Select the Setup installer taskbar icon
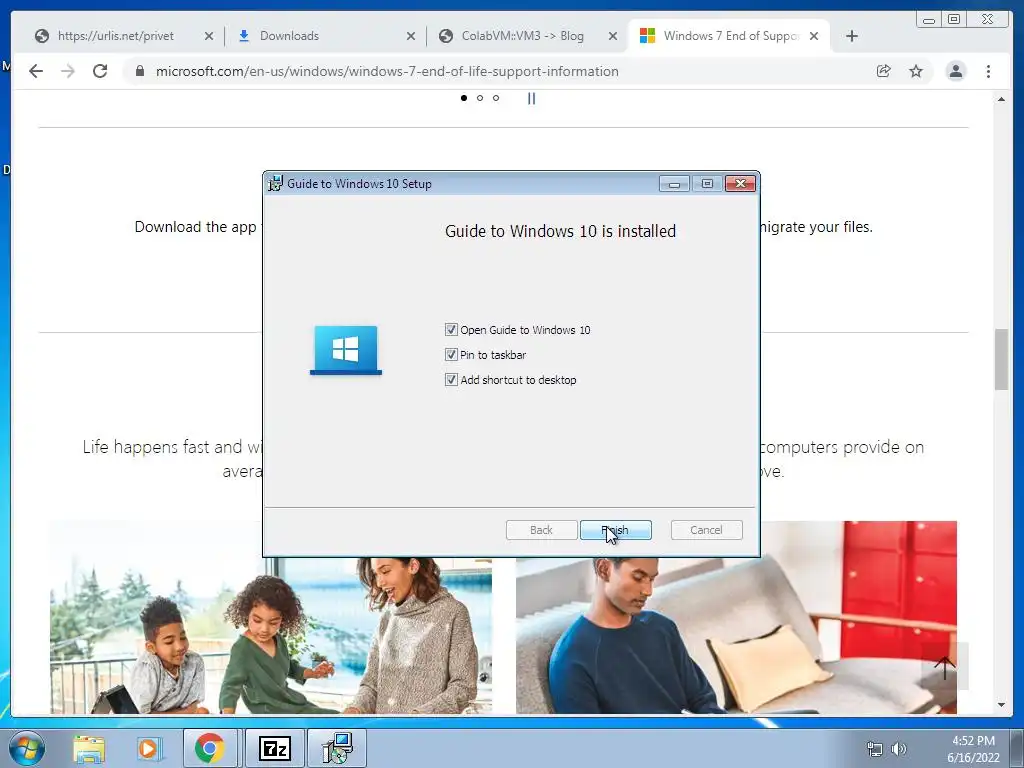This screenshot has width=1024, height=768. click(337, 748)
